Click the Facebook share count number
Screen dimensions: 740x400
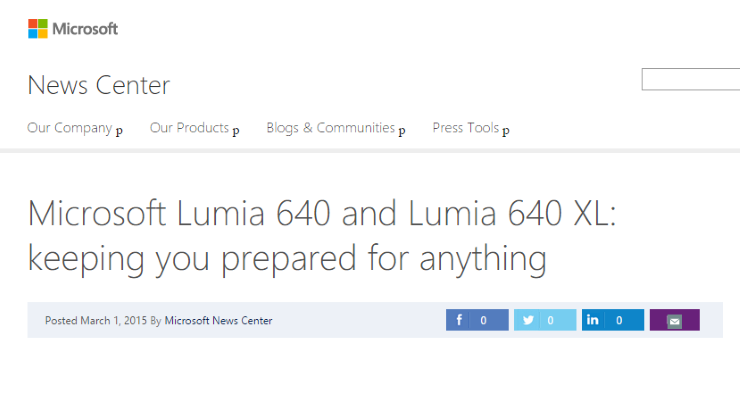tap(483, 320)
